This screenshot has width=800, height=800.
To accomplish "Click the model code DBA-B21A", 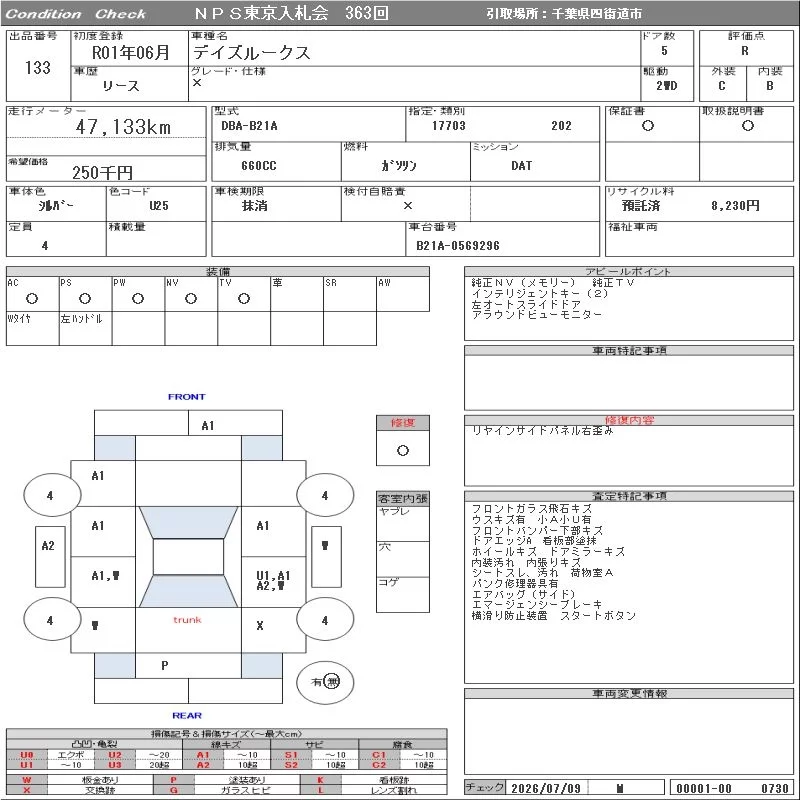I will tap(249, 126).
